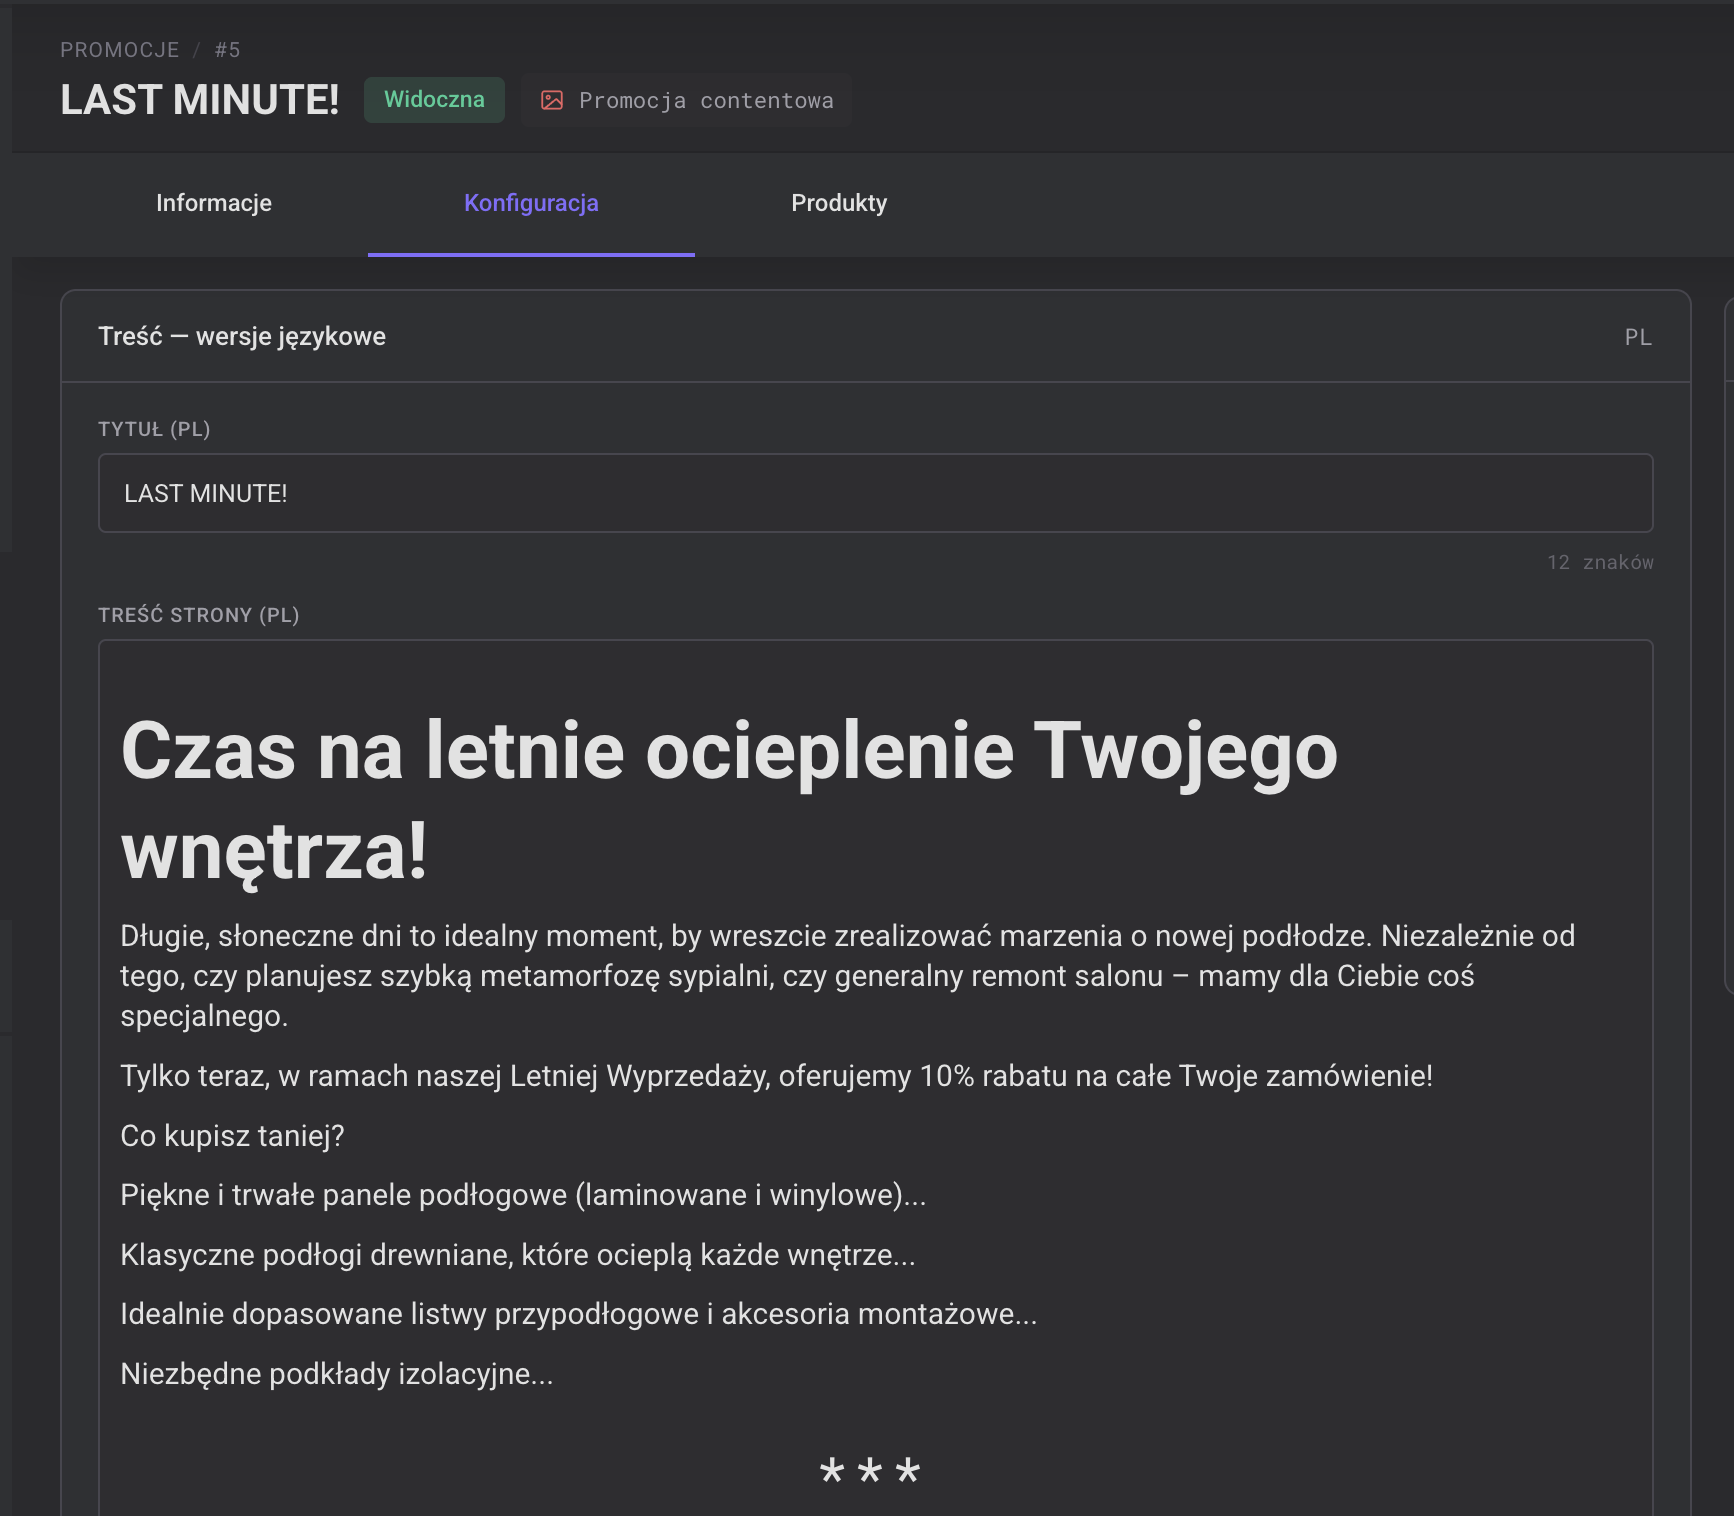Viewport: 1734px width, 1516px height.
Task: Click the paragraph starting 'Długie, słoneczne dni'
Action: coord(848,976)
